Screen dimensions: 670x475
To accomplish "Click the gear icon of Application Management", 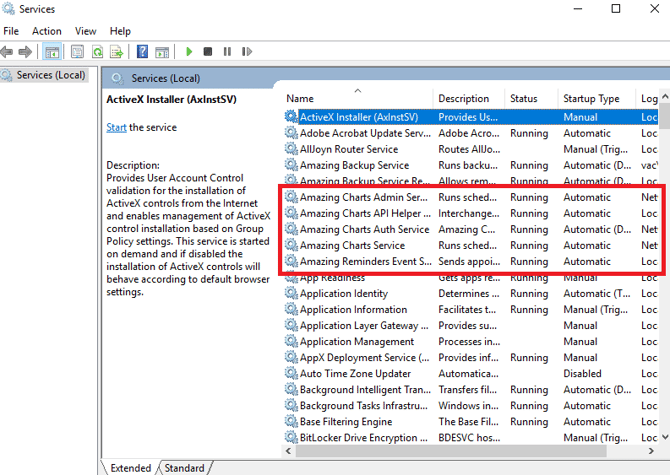I will click(x=291, y=341).
